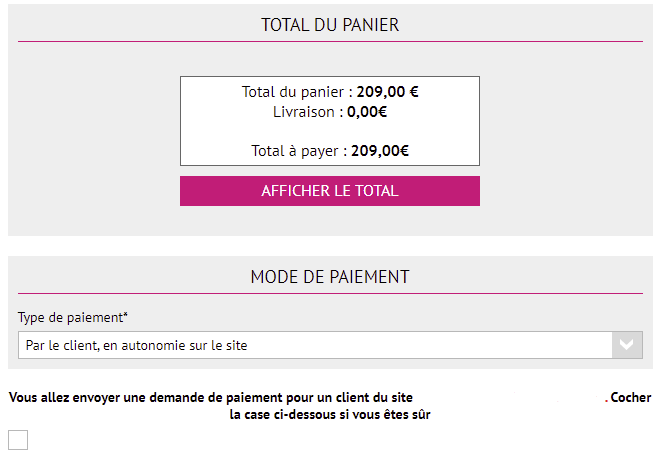Open the Type de paiement dropdown

pos(316,345)
